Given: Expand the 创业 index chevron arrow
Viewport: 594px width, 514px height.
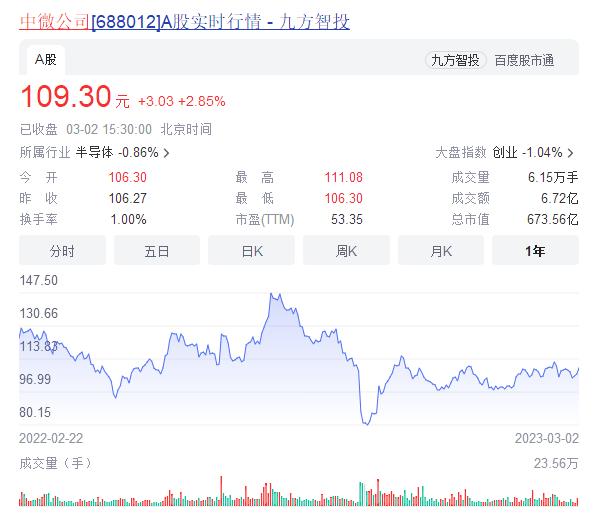Looking at the screenshot, I should pyautogui.click(x=570, y=153).
